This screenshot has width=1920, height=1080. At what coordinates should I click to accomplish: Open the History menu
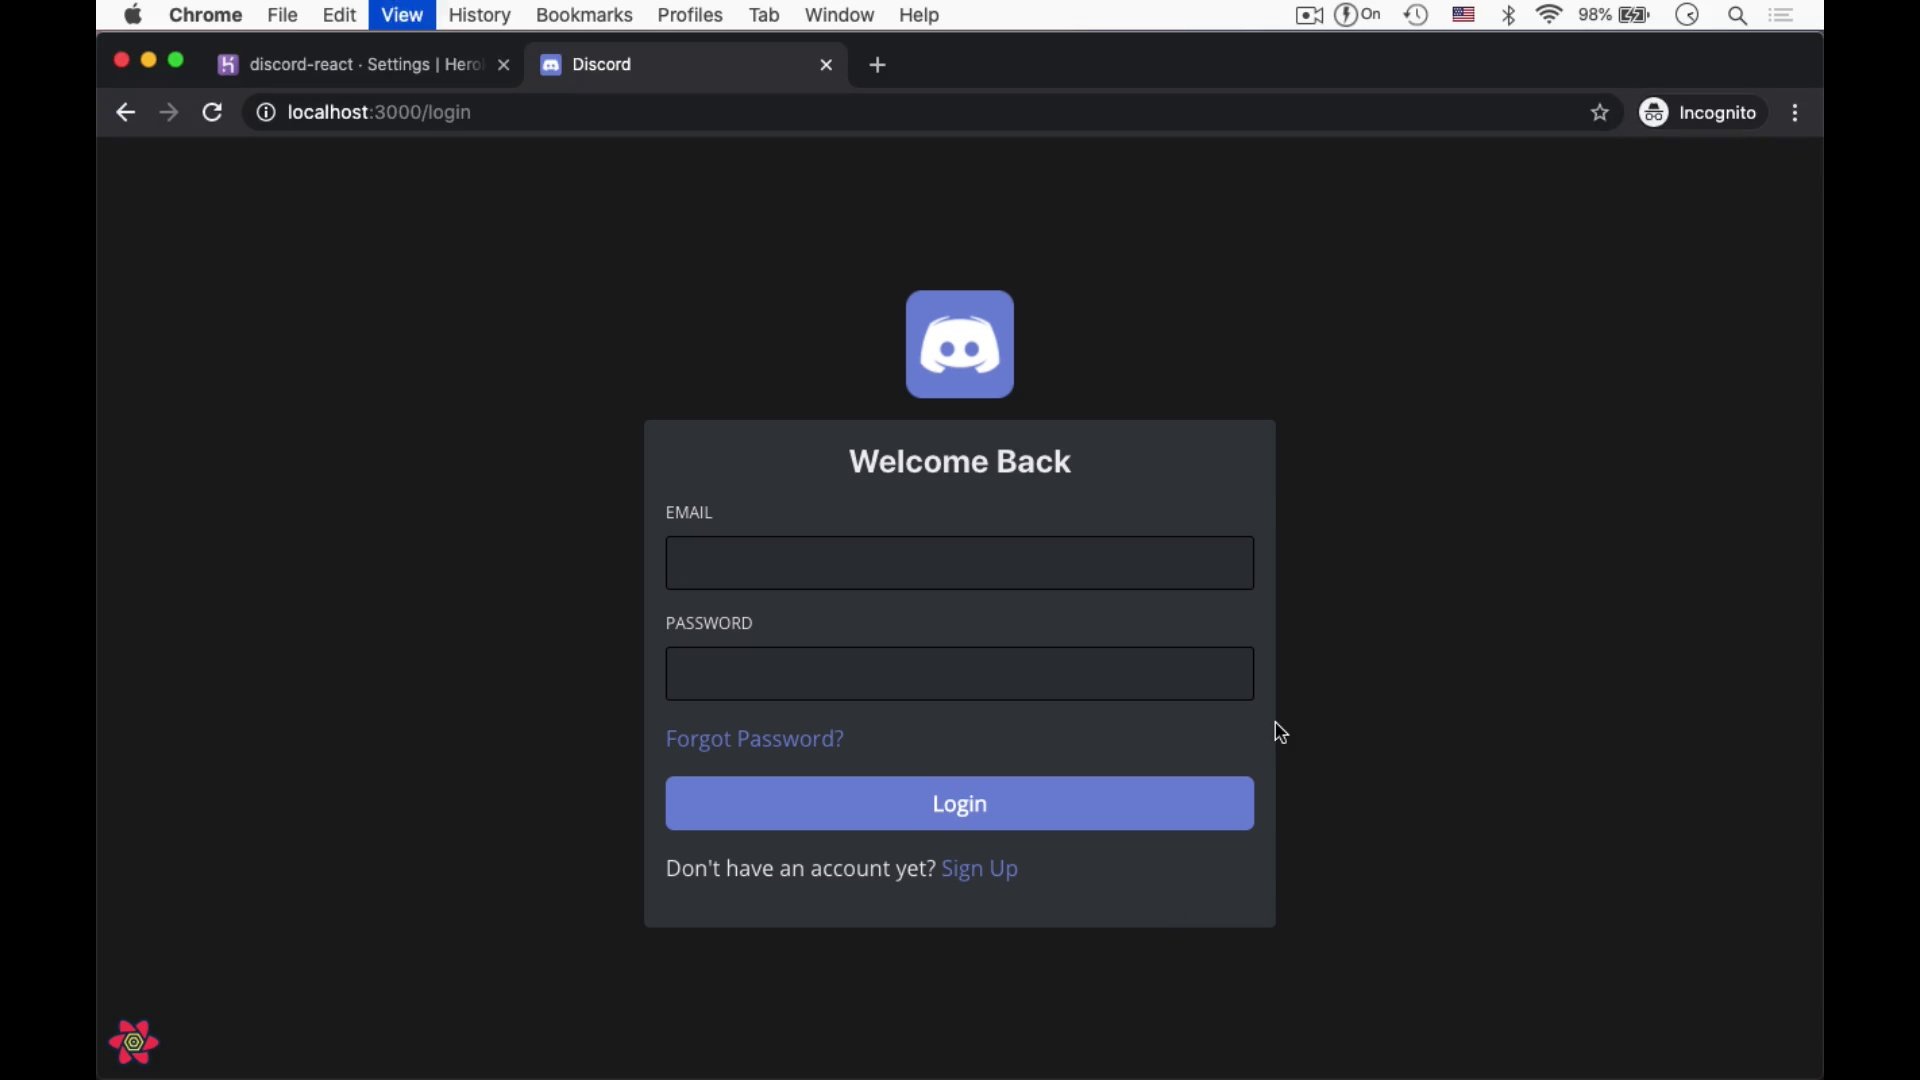click(479, 15)
